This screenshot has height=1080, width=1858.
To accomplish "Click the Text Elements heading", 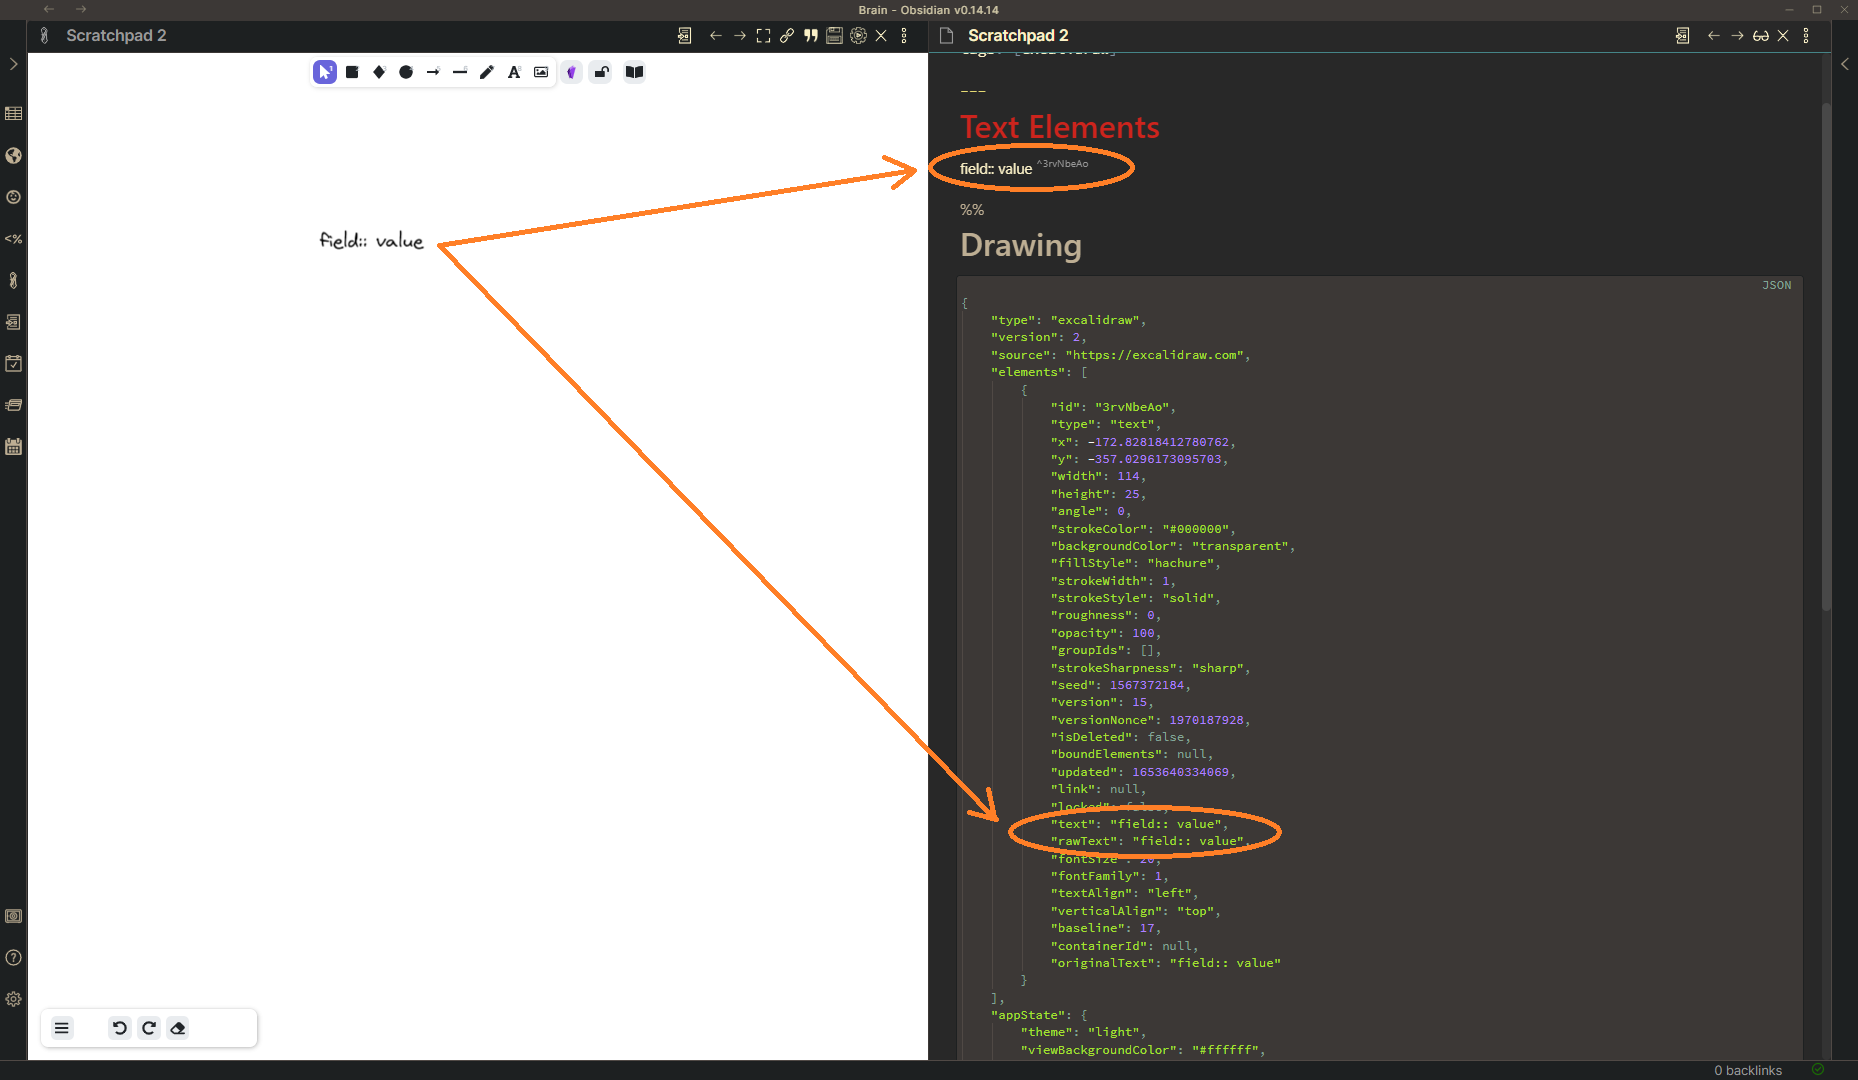I will [1060, 128].
